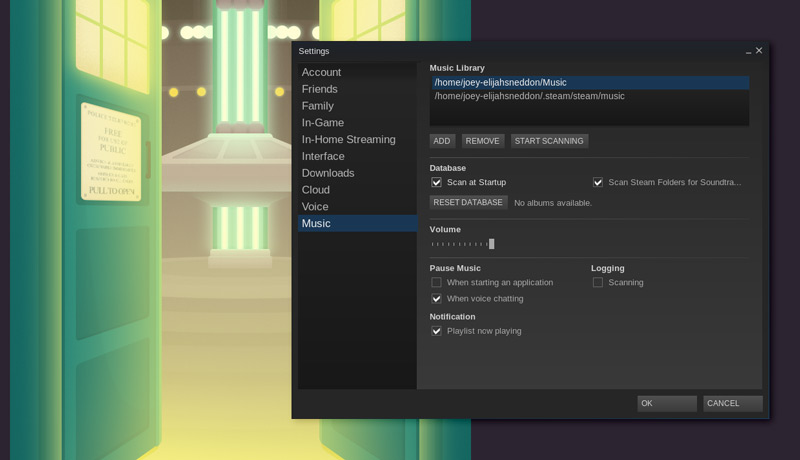Enable the Scanning logging checkbox
Viewport: 800px width, 460px height.
(598, 283)
